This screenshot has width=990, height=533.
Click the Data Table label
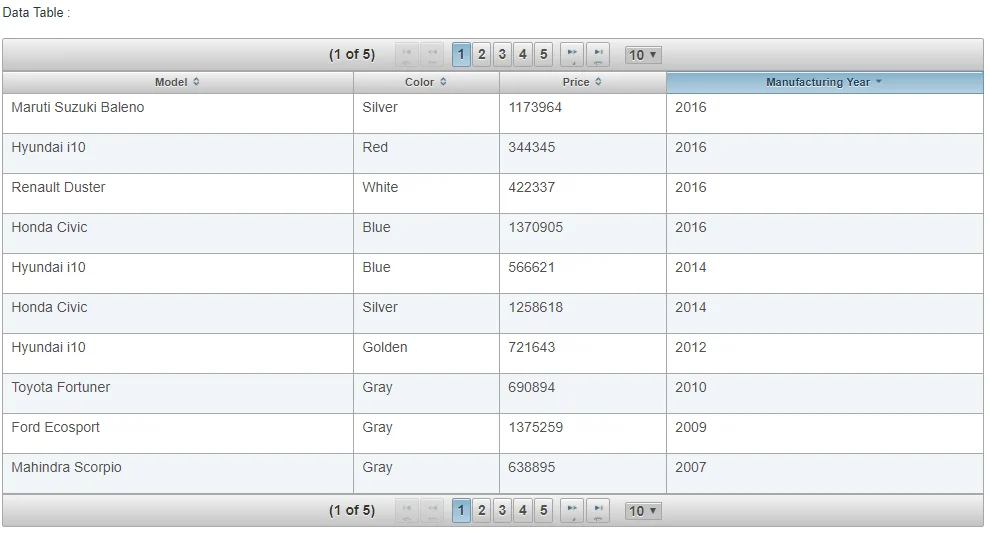point(36,13)
